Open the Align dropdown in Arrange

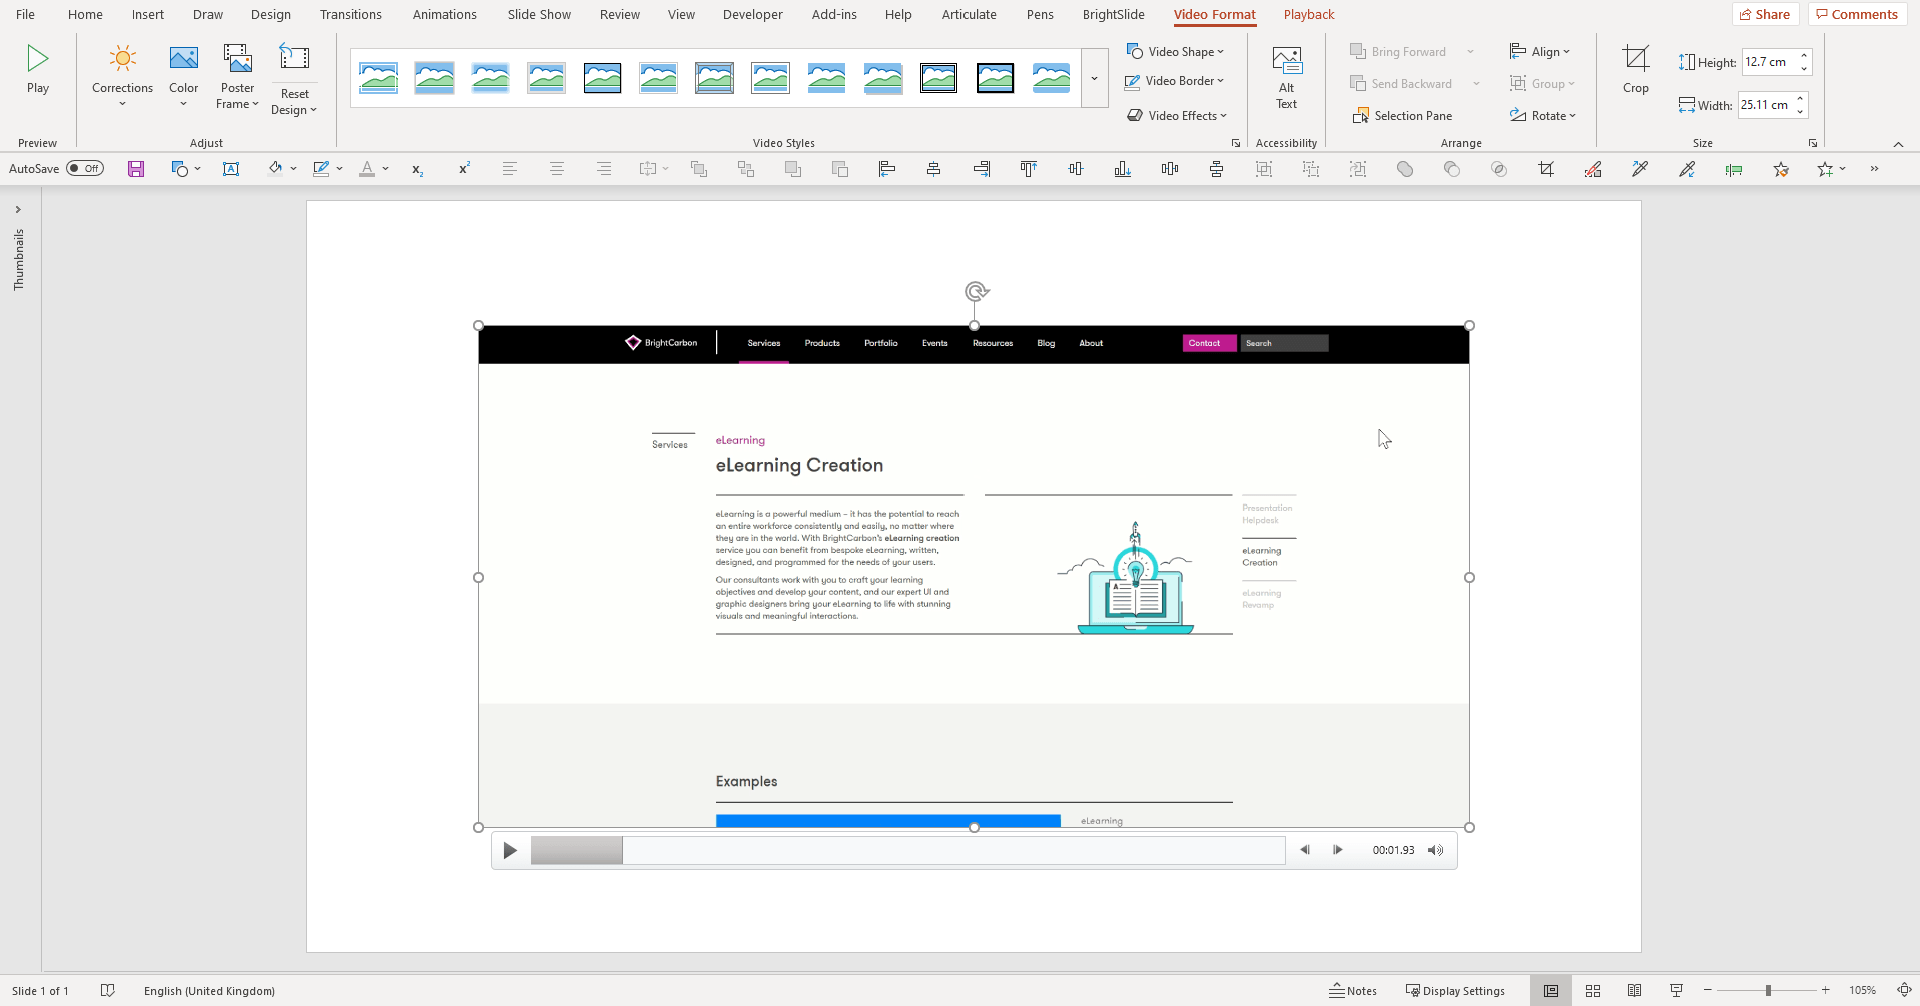[1540, 52]
